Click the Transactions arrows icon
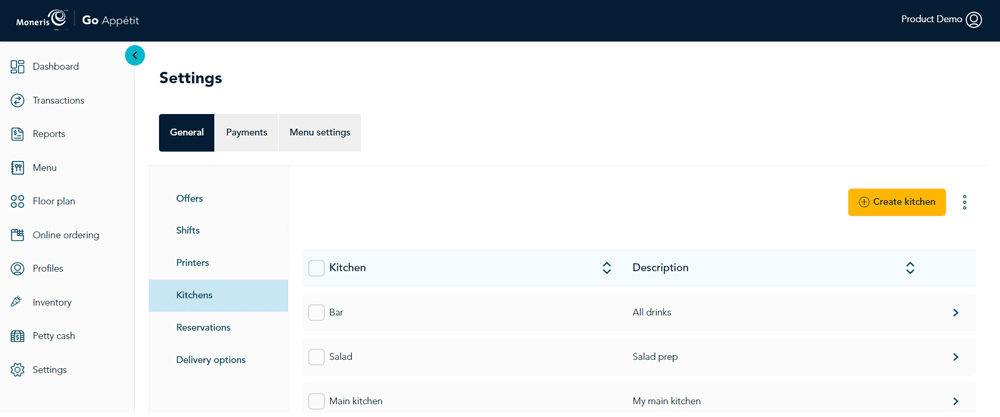This screenshot has height=417, width=1000. tap(17, 100)
